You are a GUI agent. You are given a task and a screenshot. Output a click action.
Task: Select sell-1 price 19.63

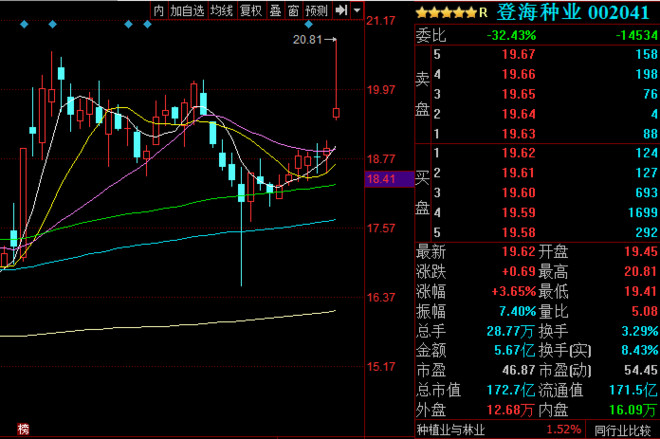(x=519, y=134)
